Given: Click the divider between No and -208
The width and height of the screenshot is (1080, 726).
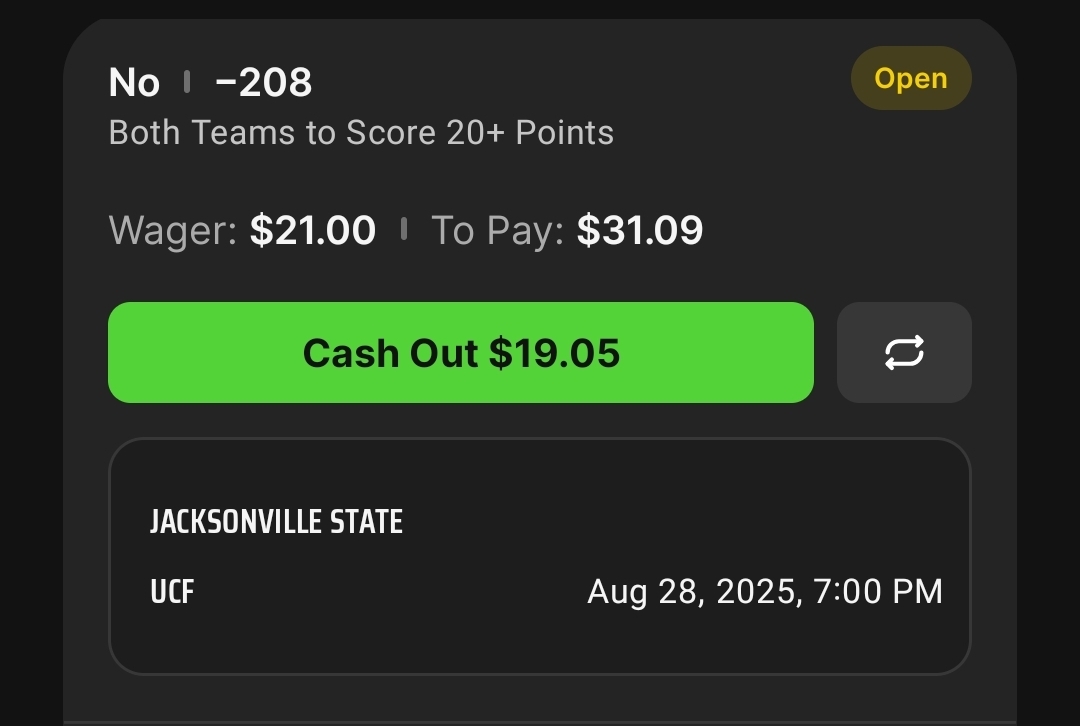Looking at the screenshot, I should point(187,82).
